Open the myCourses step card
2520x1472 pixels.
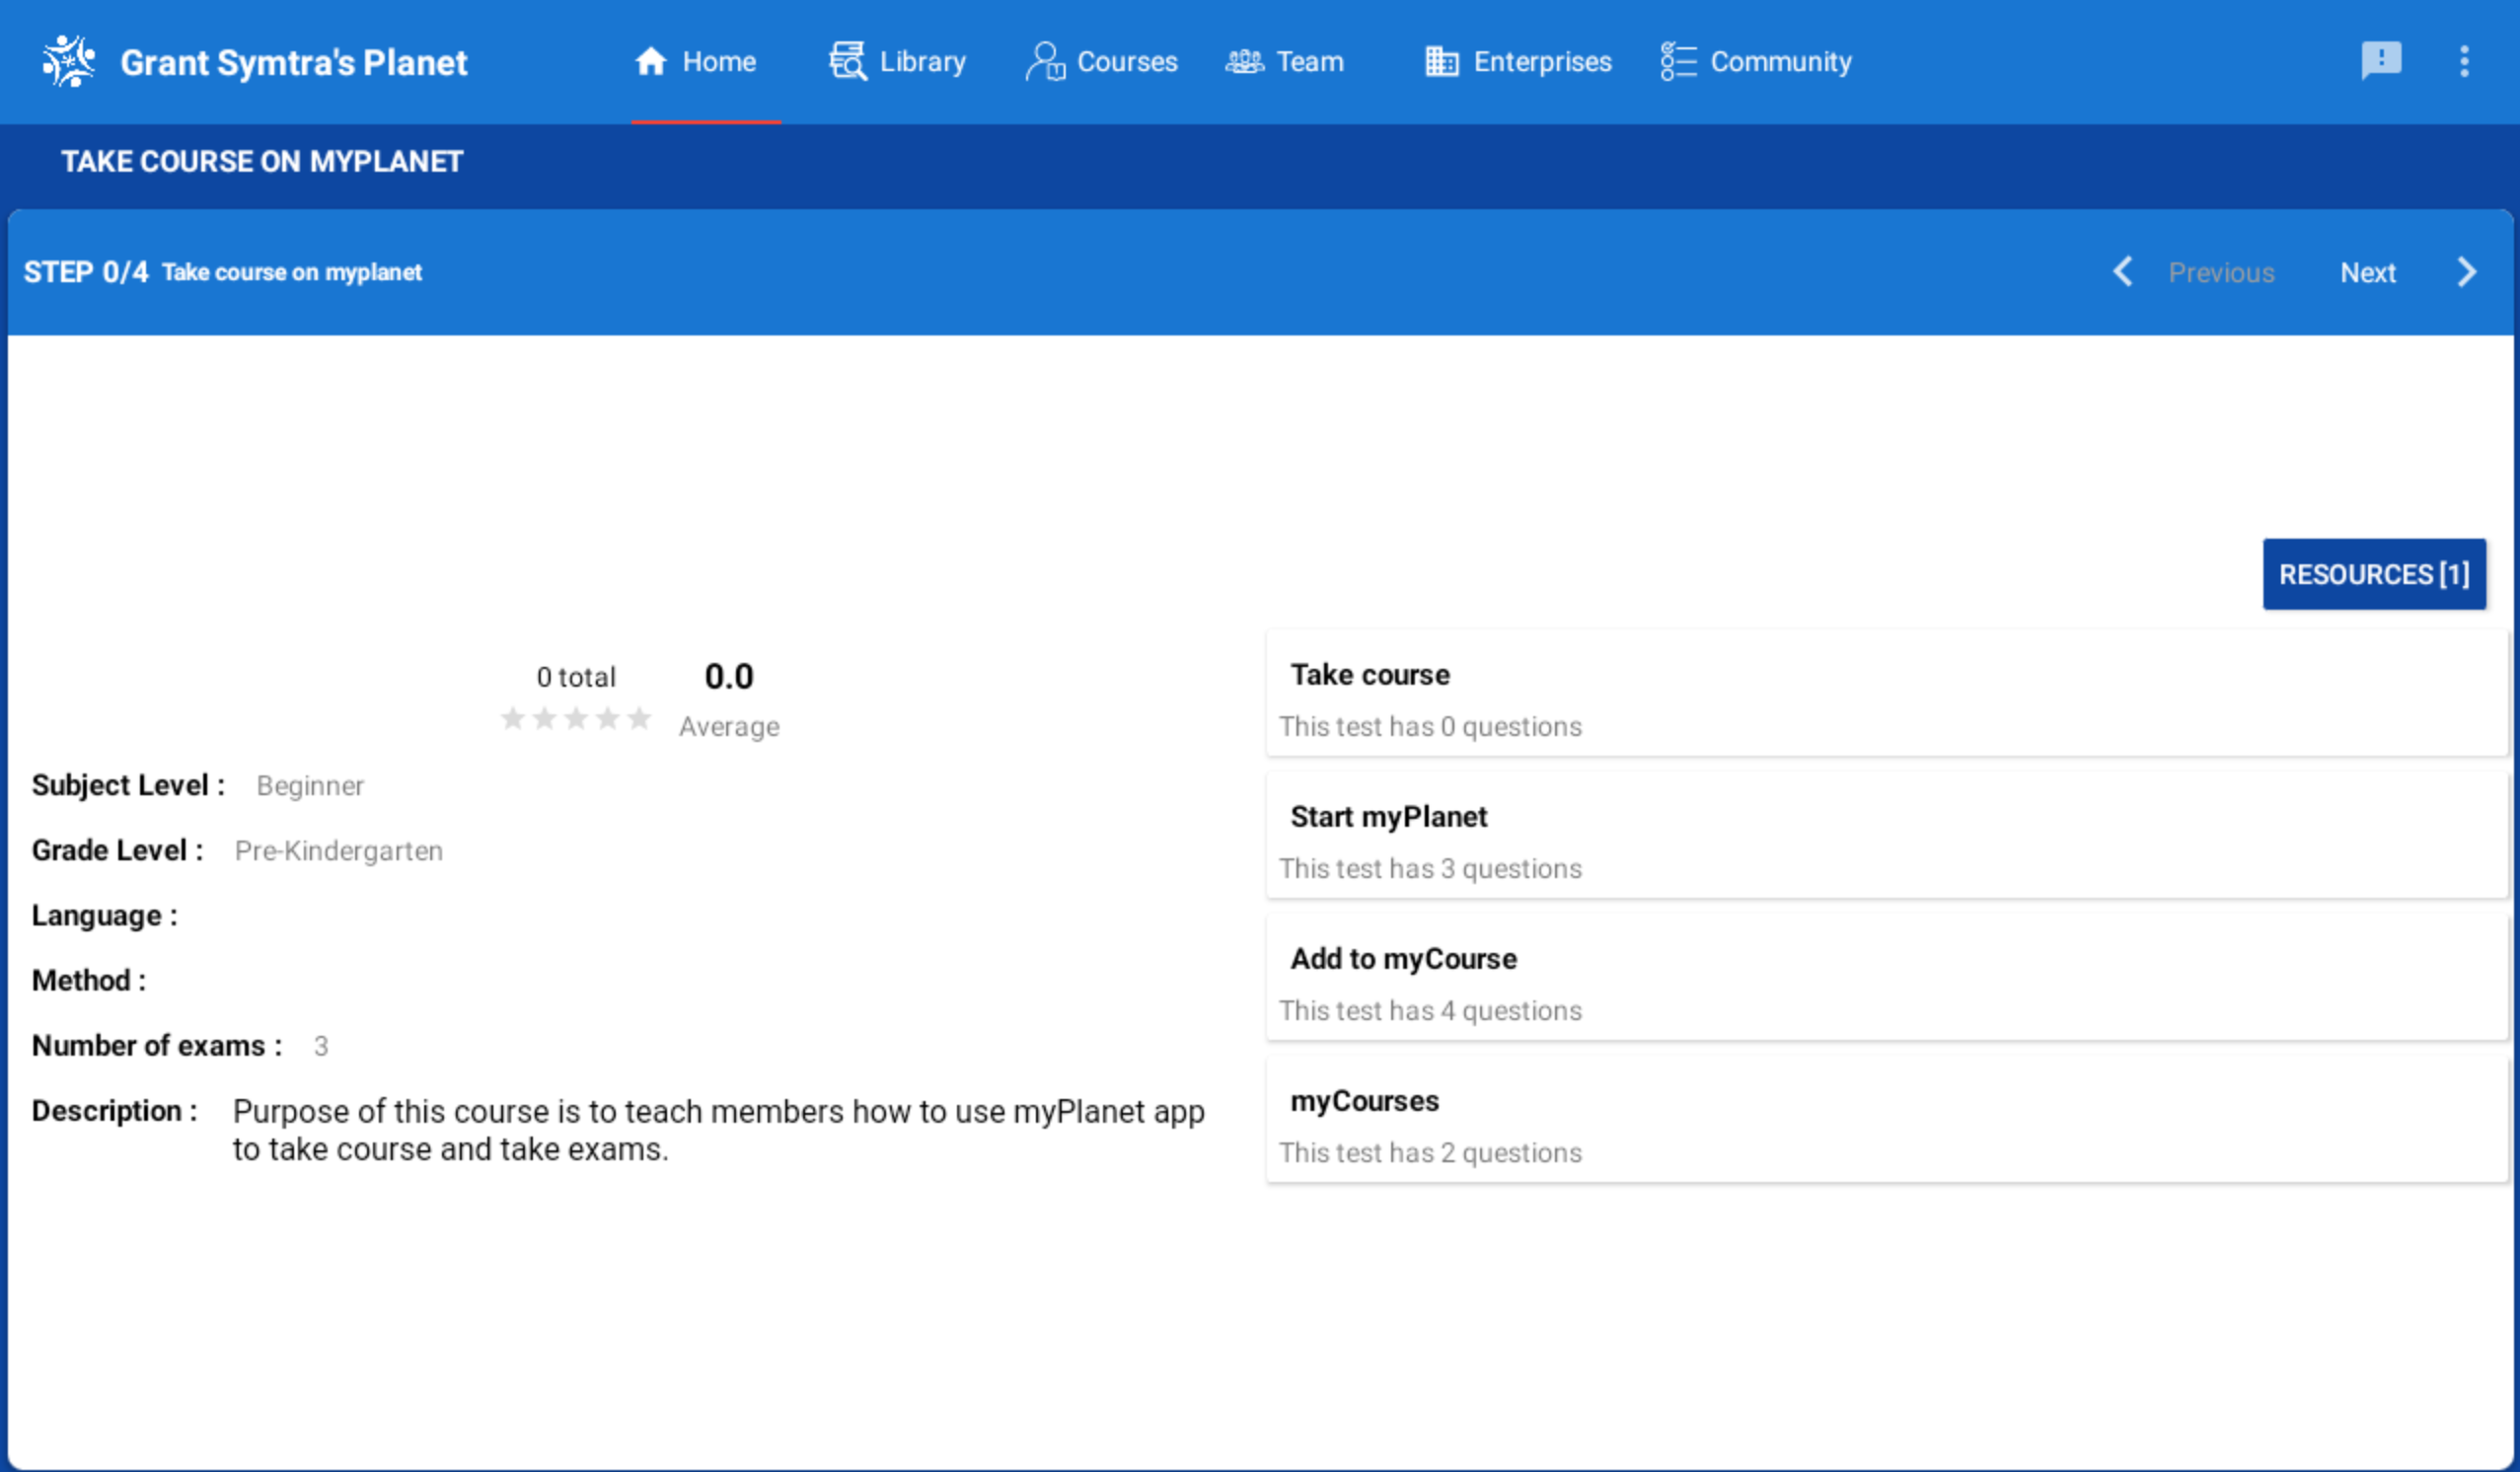[x=1886, y=1119]
